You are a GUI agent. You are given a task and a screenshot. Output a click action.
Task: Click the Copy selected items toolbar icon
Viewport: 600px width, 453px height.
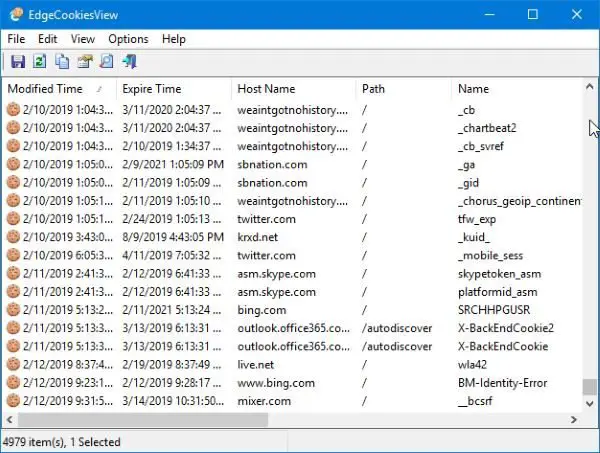(62, 61)
